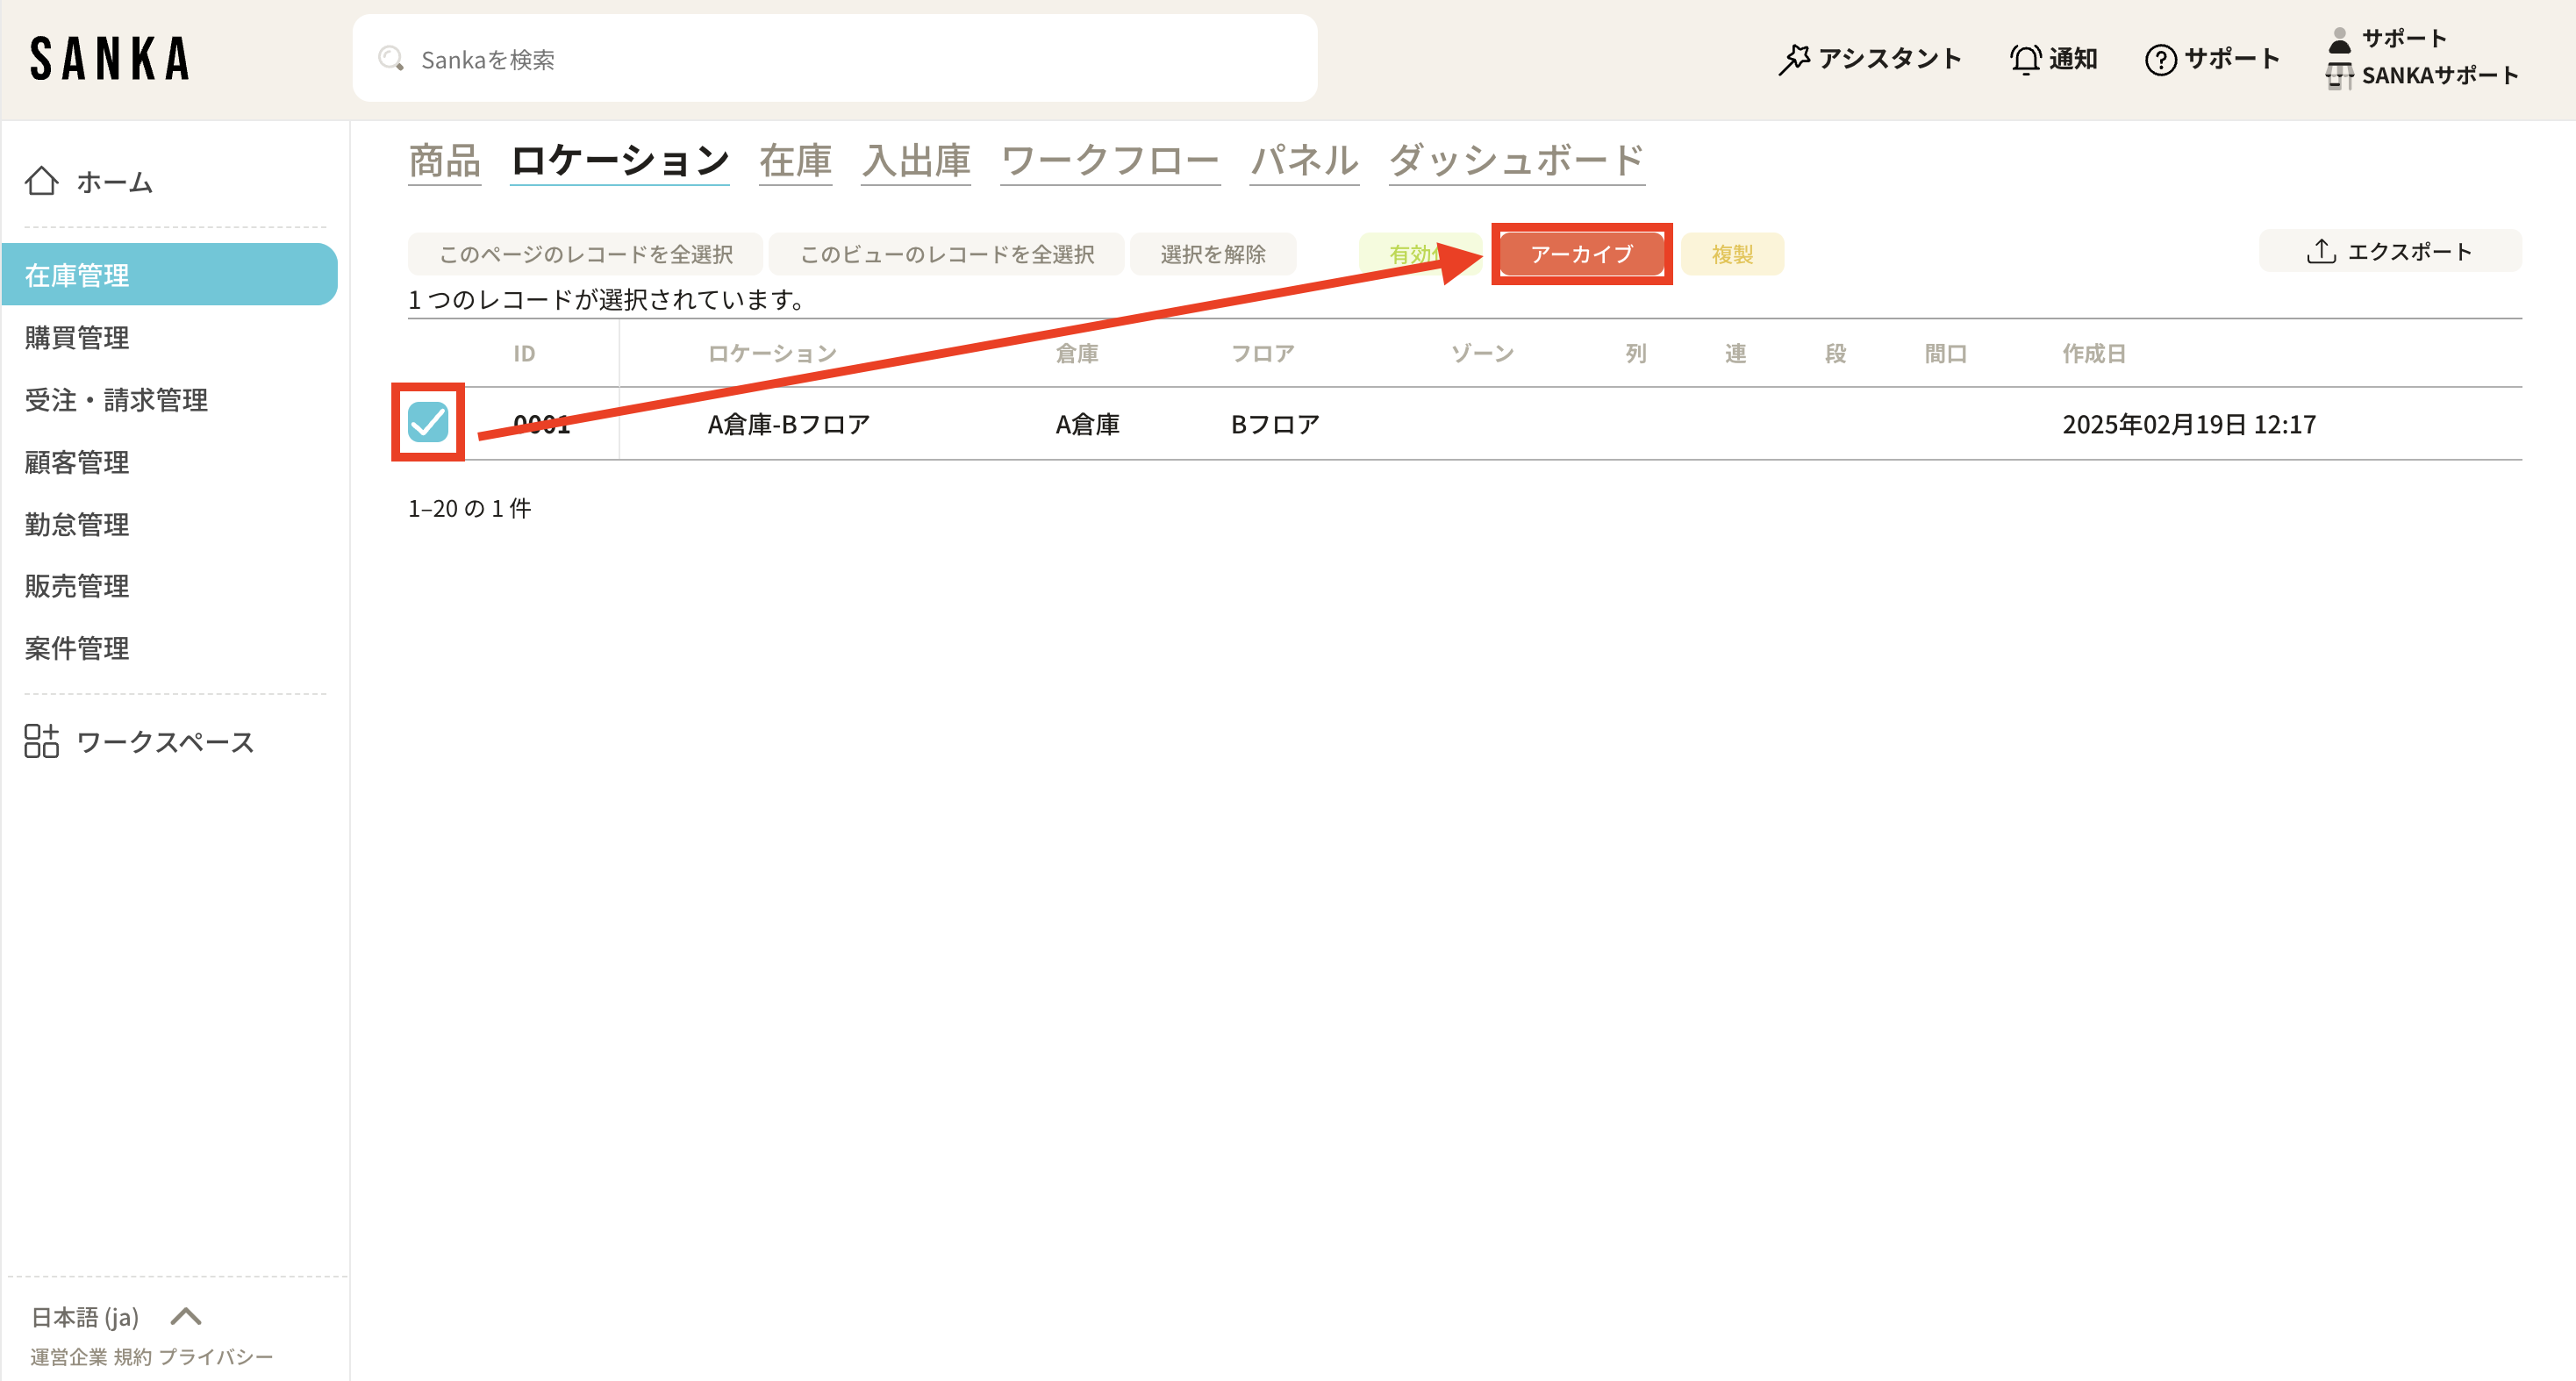Click the user profile avatar icon
The height and width of the screenshot is (1381, 2576).
(2339, 40)
